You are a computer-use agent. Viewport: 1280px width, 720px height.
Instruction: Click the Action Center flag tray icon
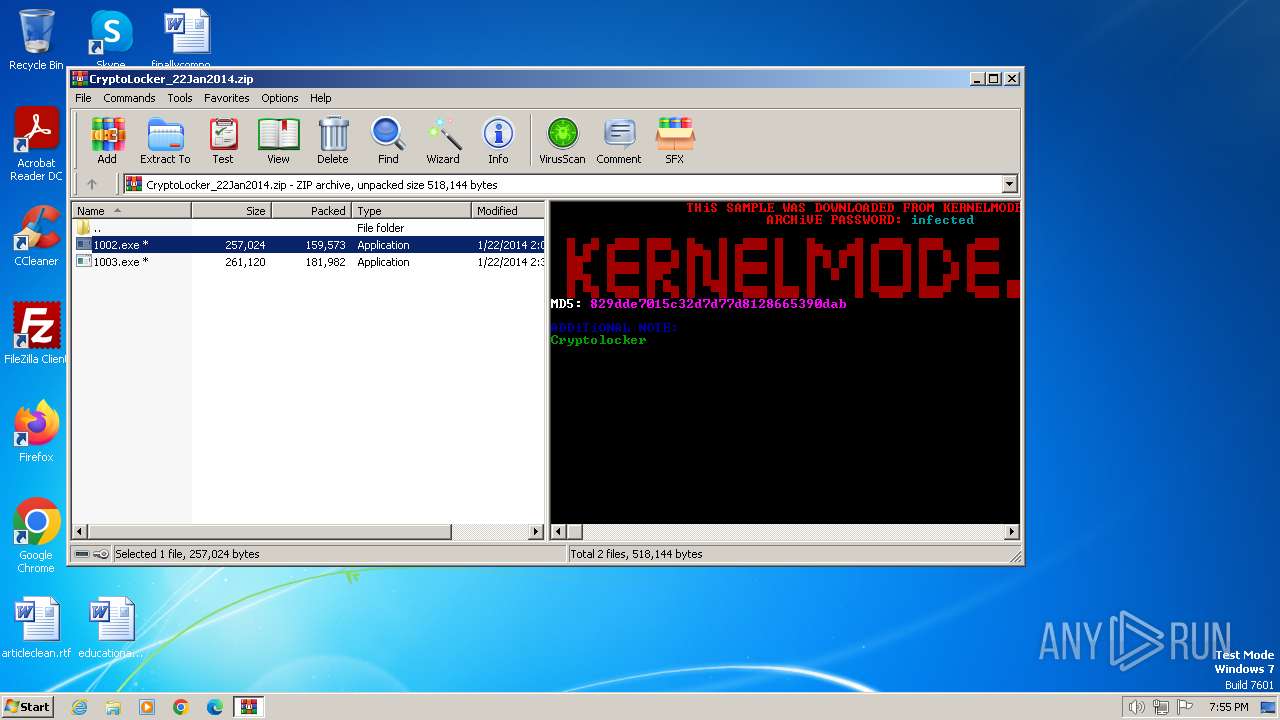[x=1185, y=707]
